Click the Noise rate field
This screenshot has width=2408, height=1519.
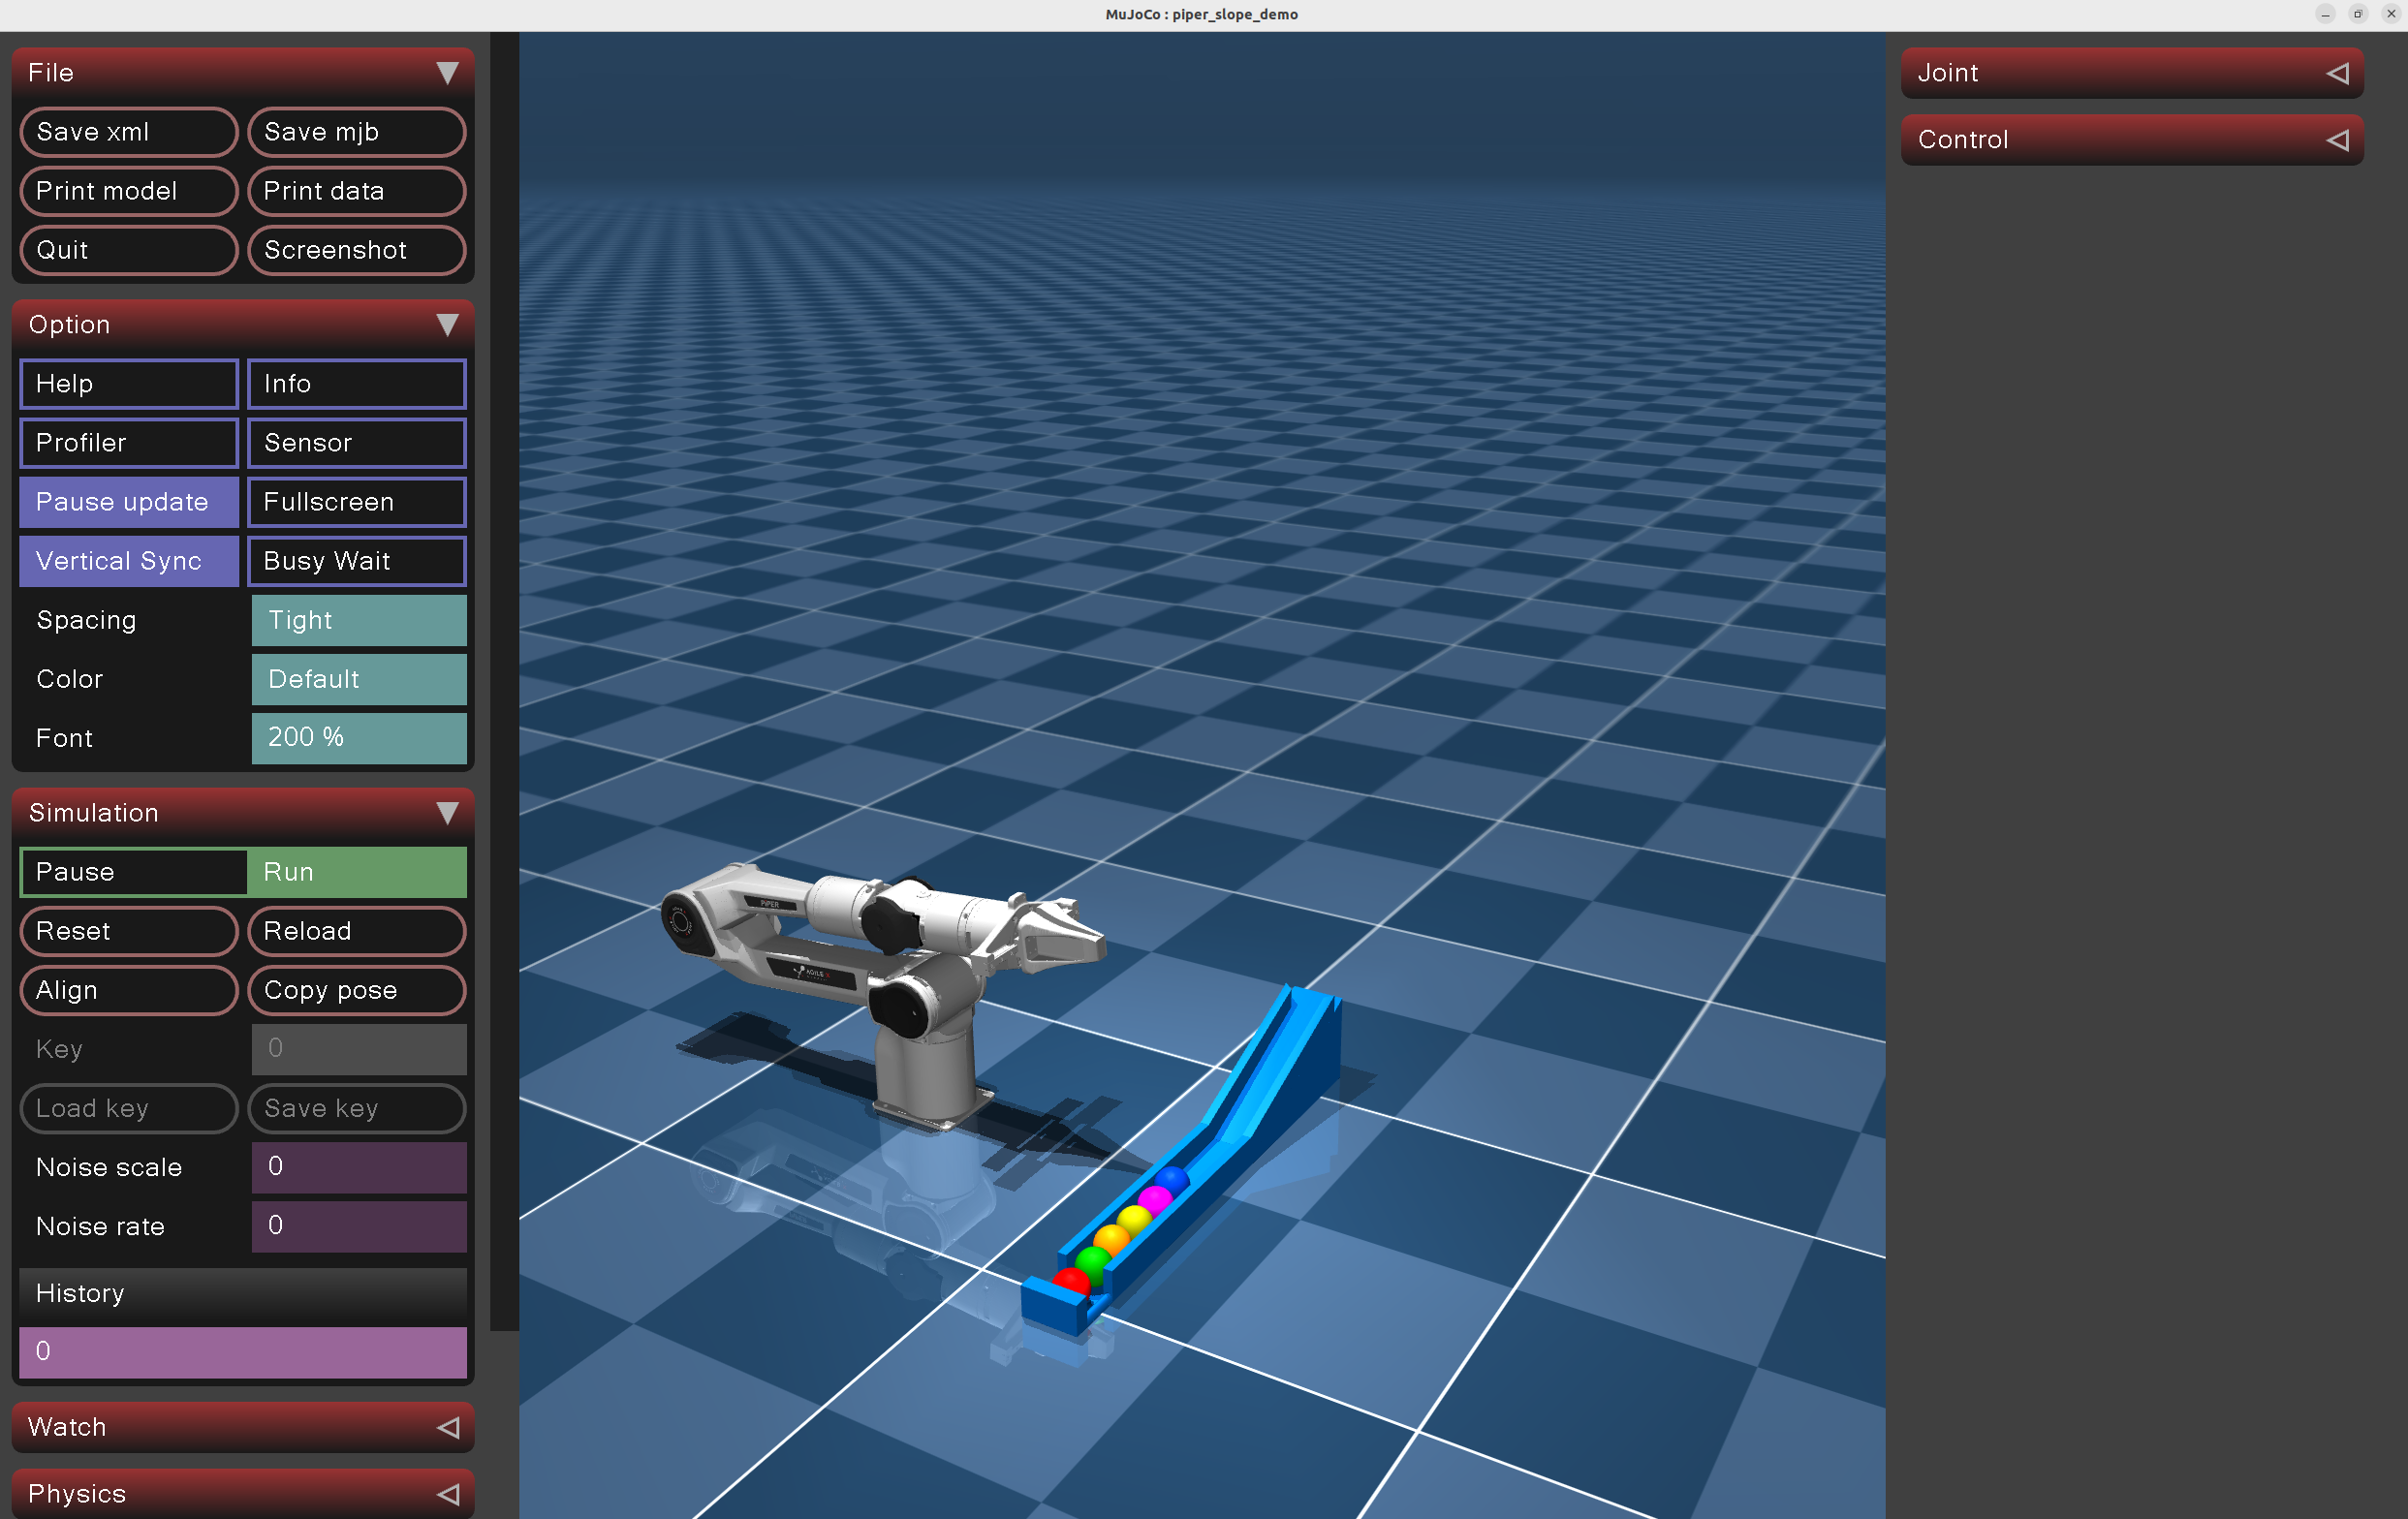[359, 1226]
